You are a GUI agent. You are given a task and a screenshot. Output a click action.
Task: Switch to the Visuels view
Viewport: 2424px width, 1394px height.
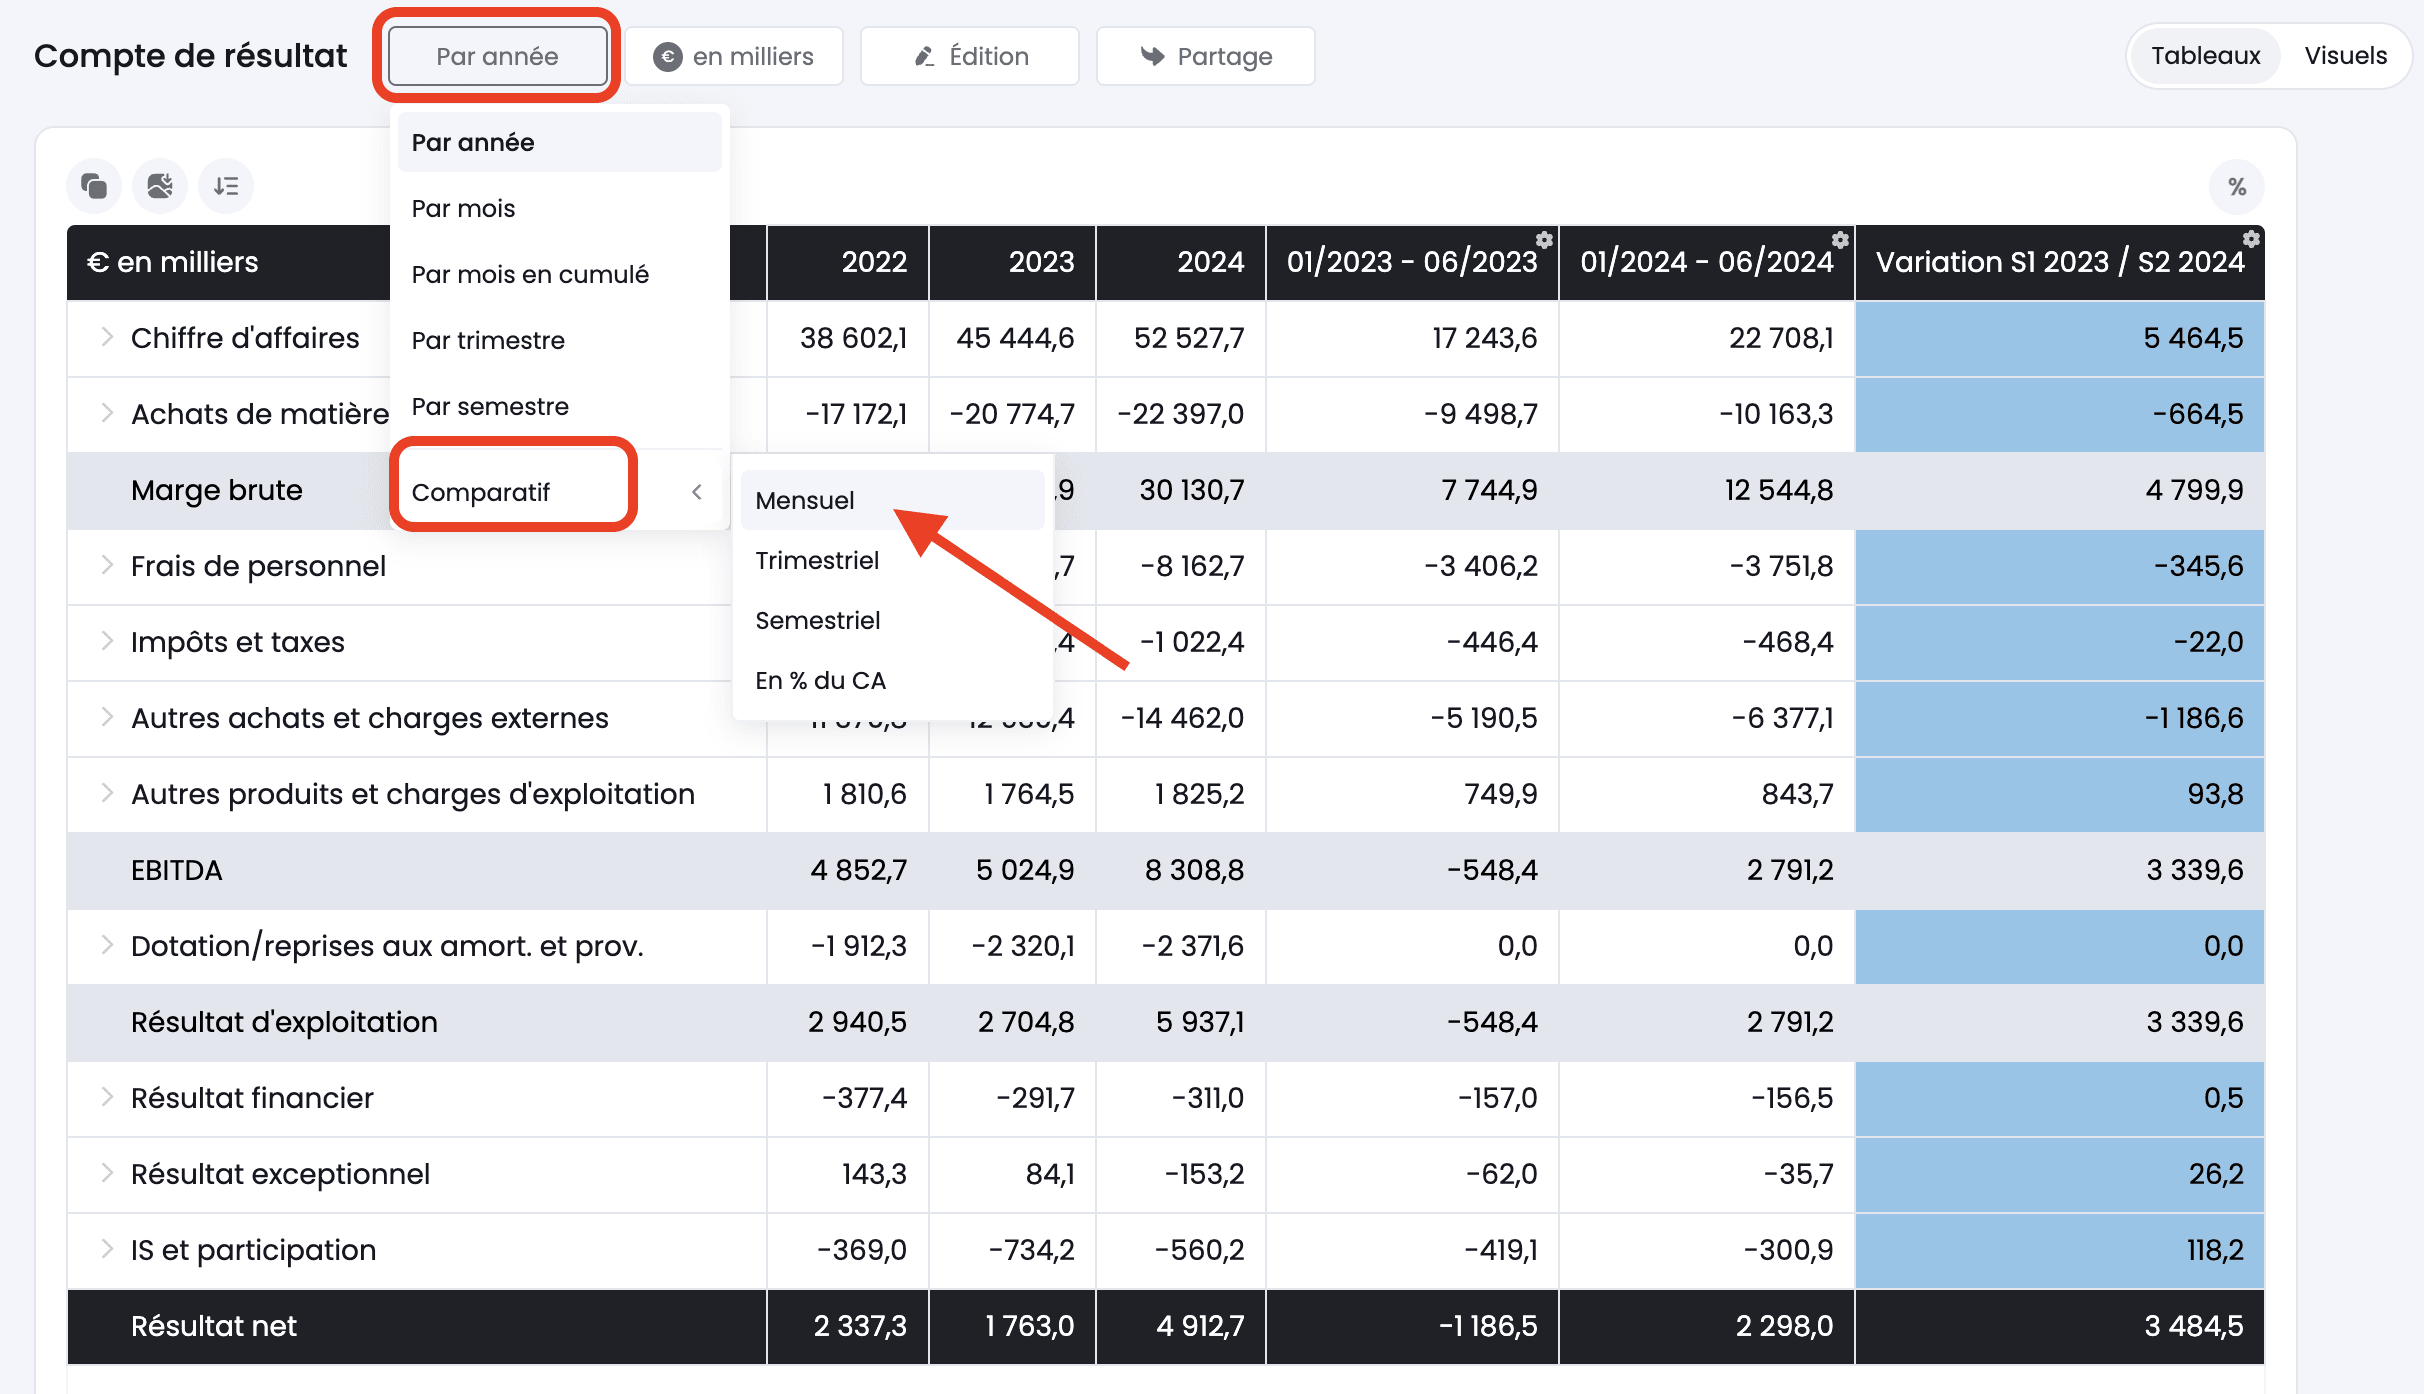click(2346, 56)
